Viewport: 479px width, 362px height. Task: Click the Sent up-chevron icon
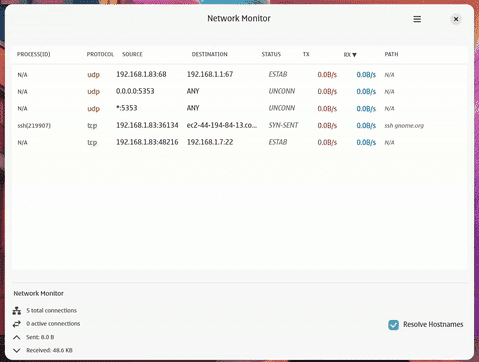(x=17, y=337)
